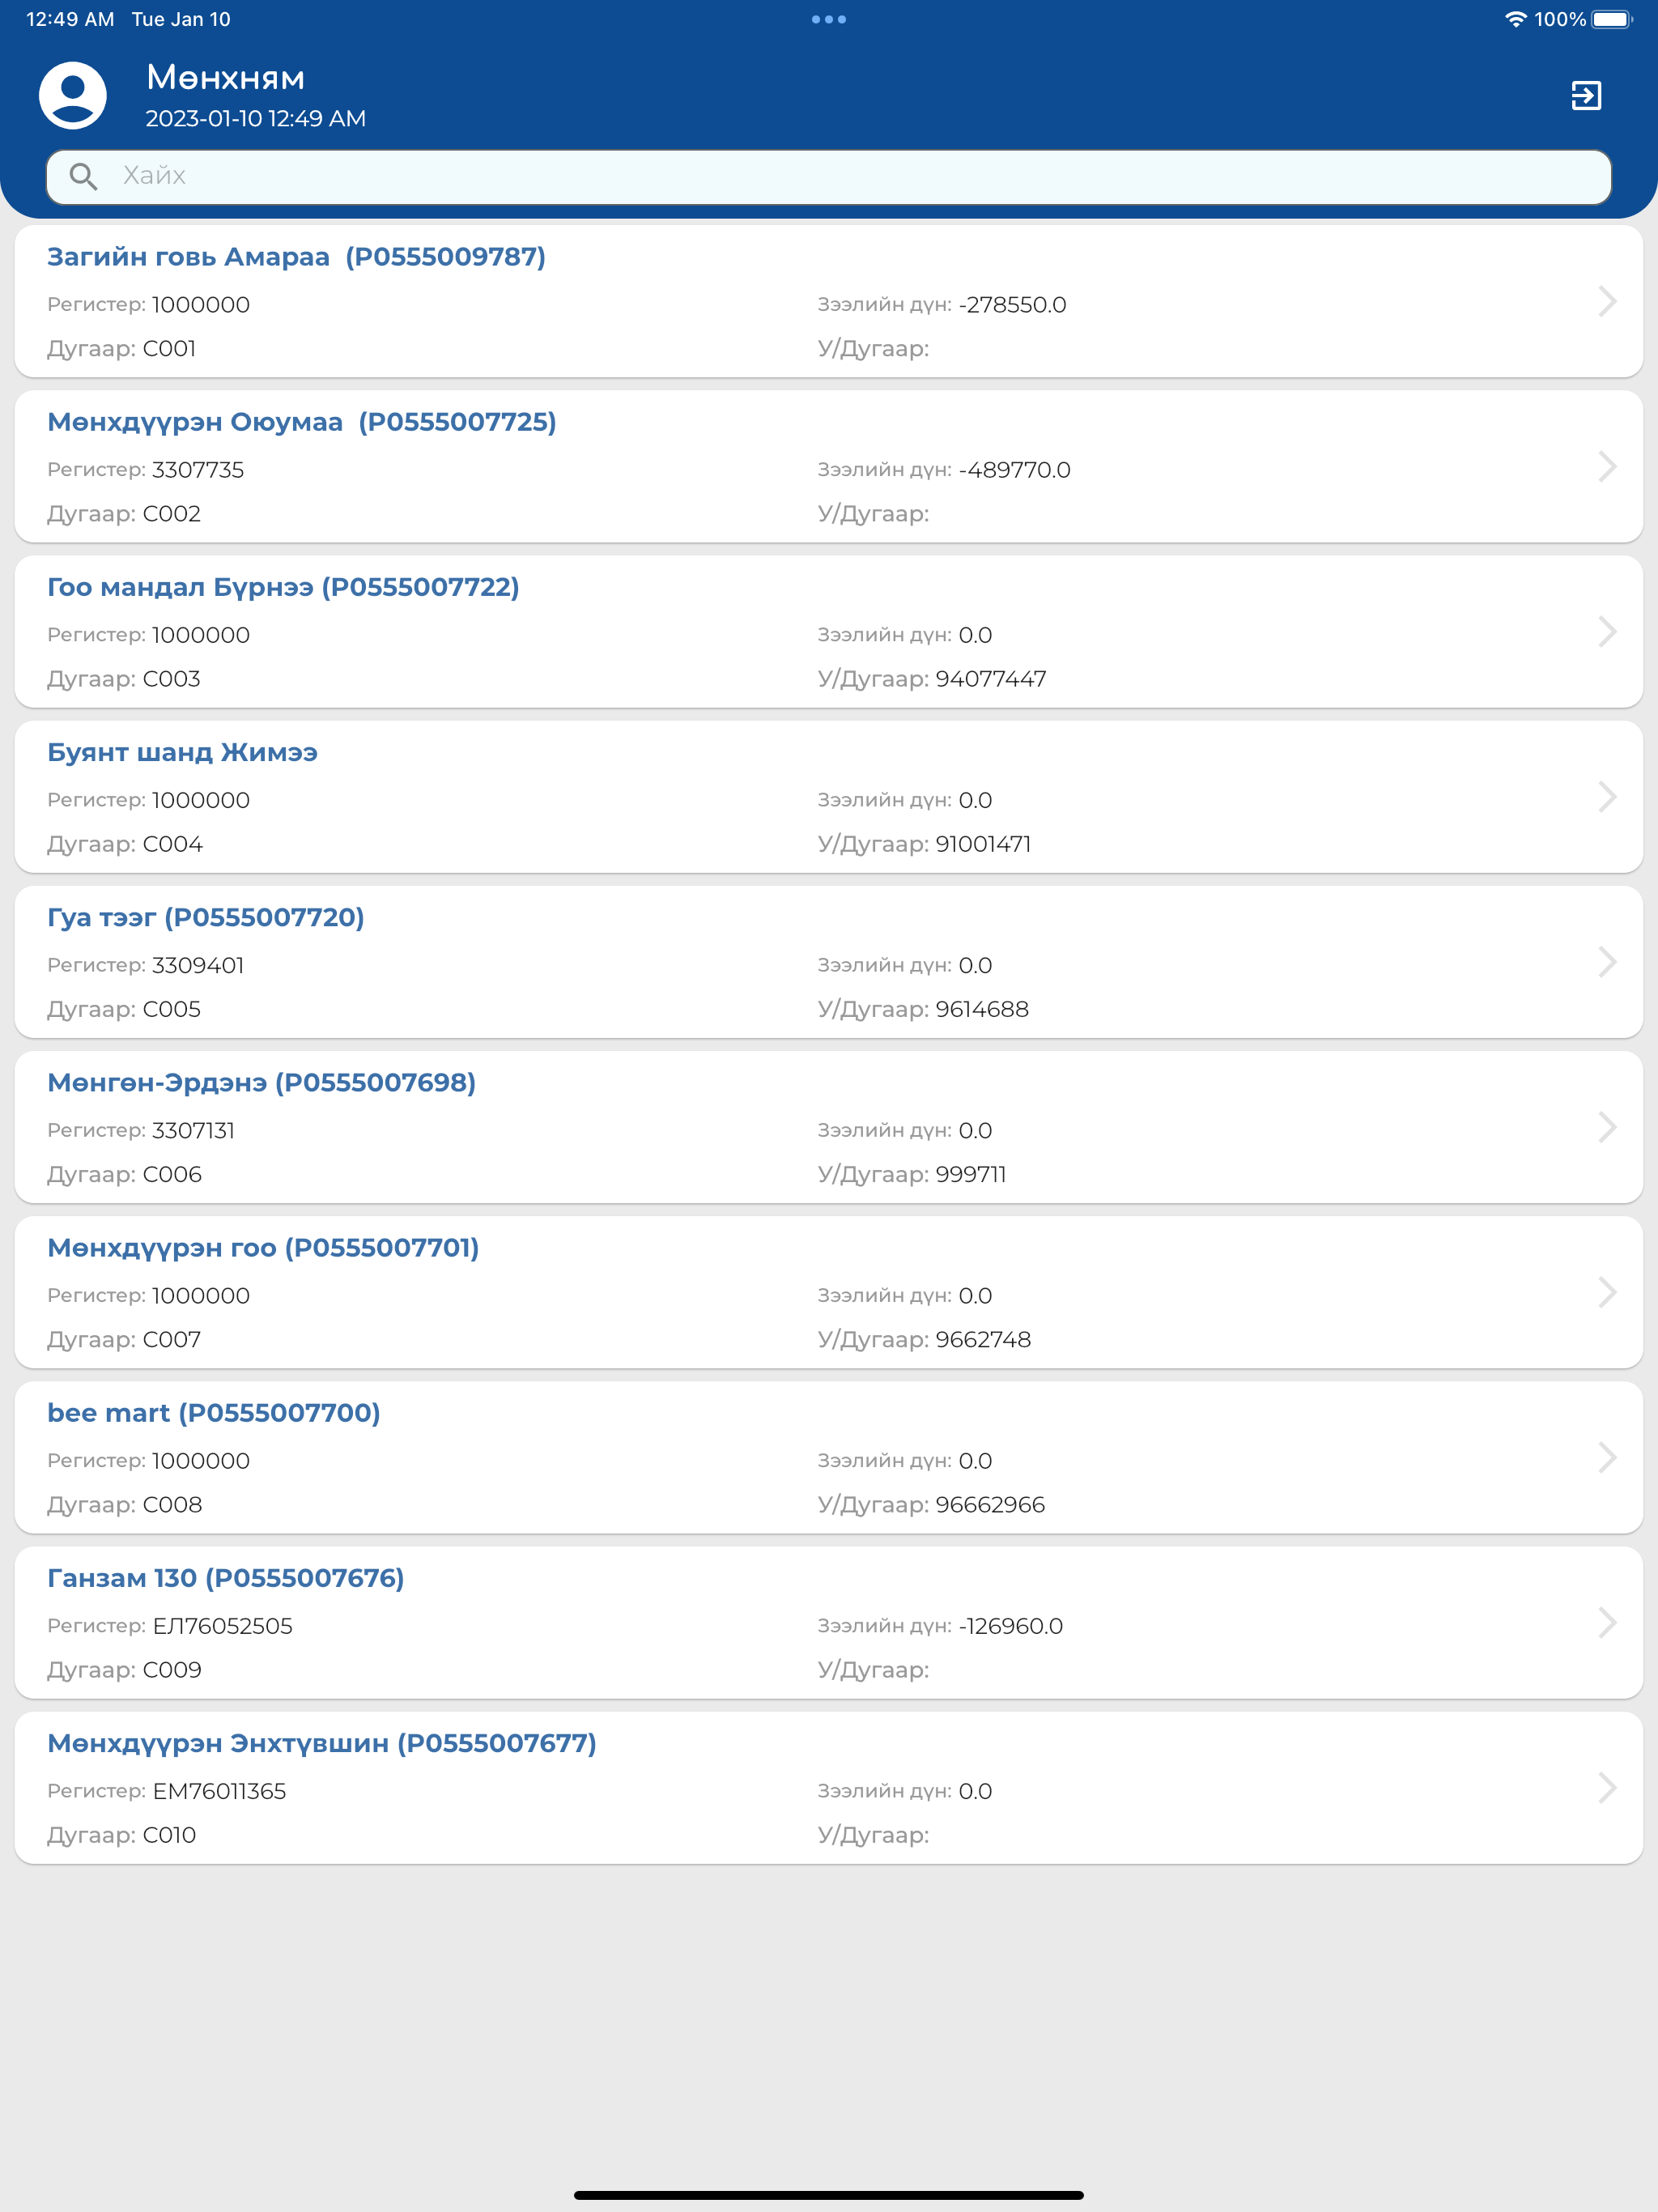Viewport: 1658px width, 2212px height.
Task: Open the user profile avatar icon
Action: click(73, 96)
